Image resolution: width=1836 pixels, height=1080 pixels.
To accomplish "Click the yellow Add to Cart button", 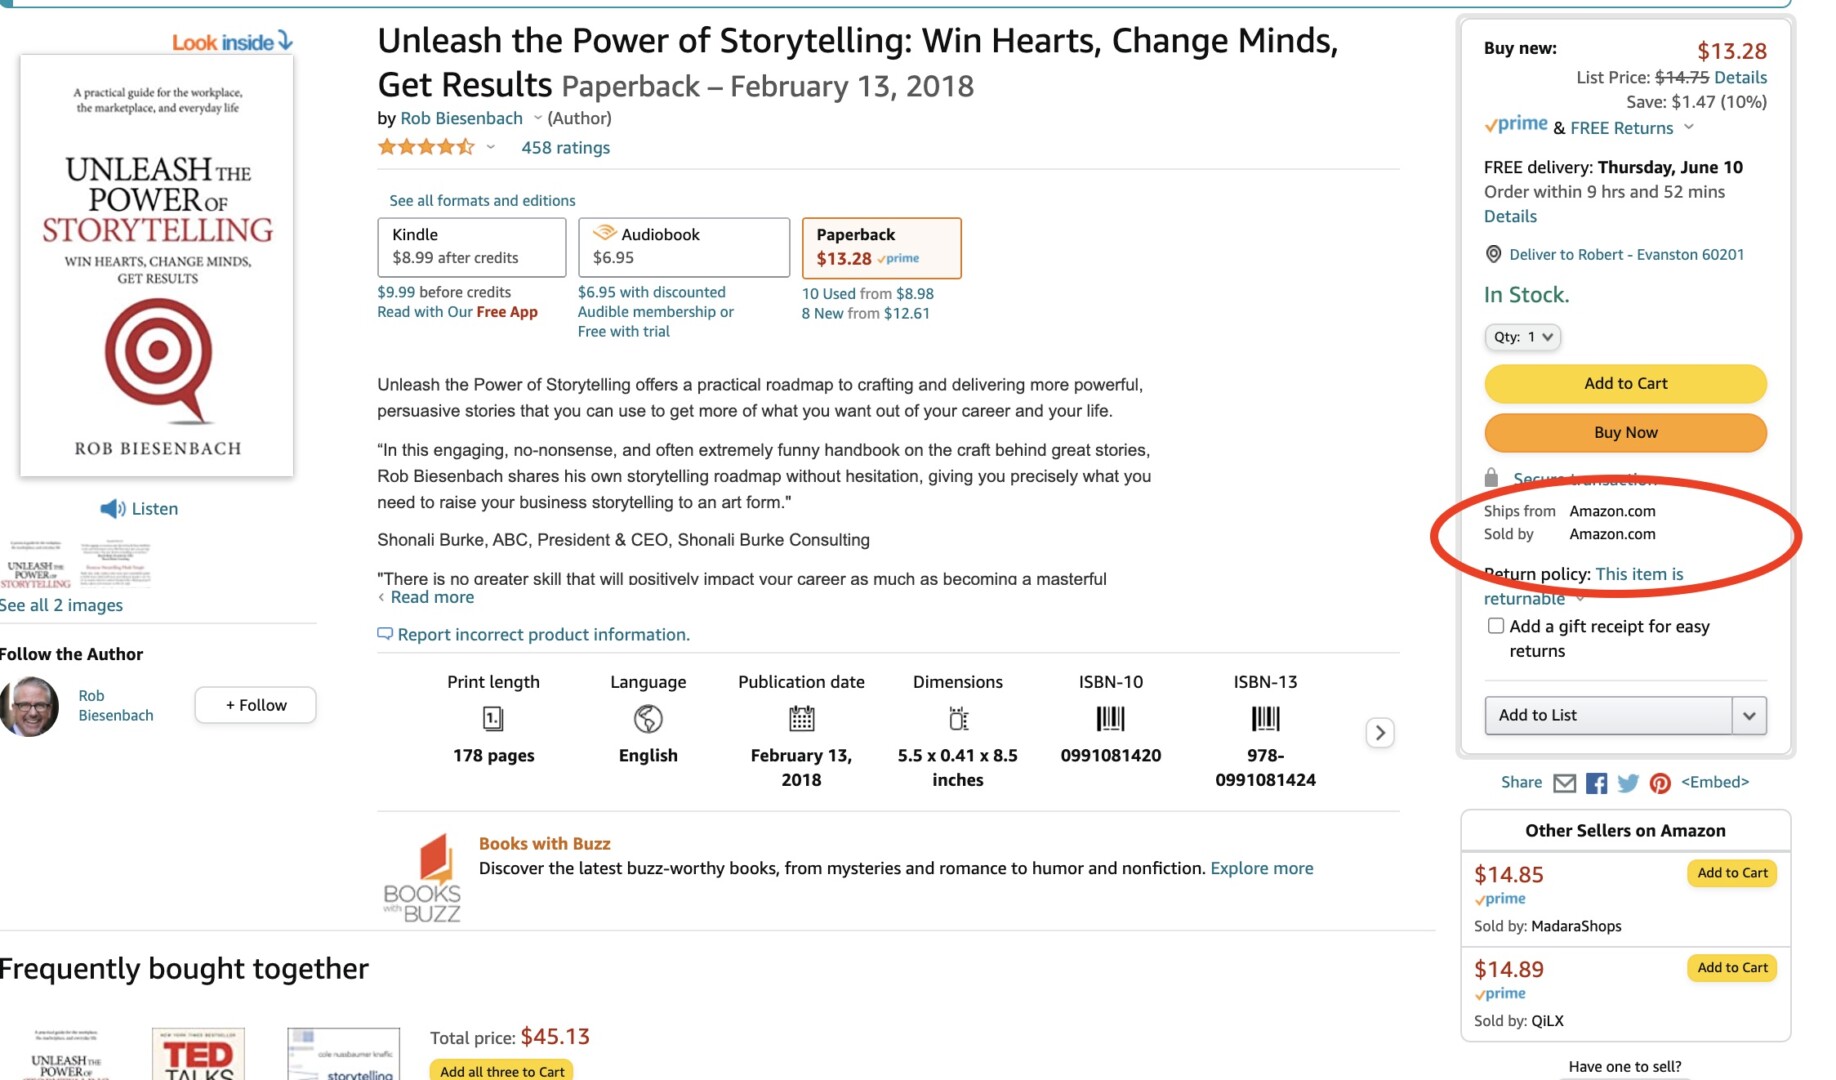I will [1625, 384].
